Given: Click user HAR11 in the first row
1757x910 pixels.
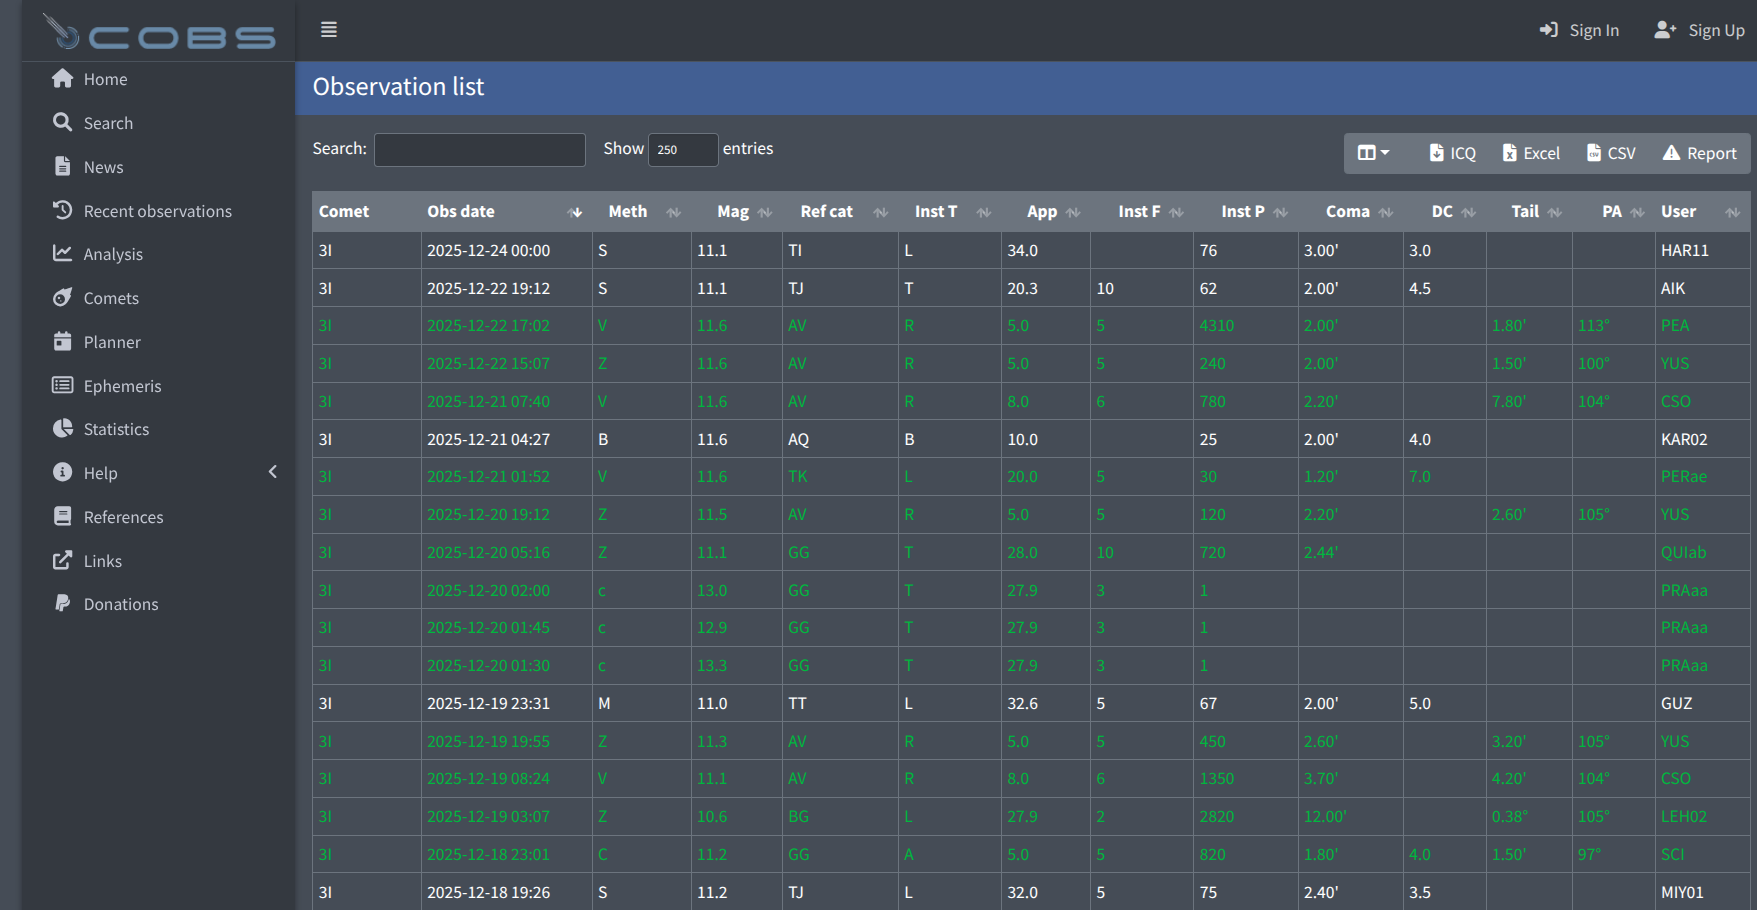Looking at the screenshot, I should (1685, 250).
